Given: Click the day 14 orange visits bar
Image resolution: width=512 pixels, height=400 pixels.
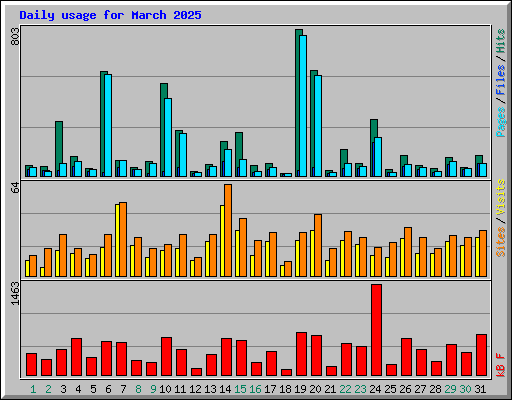Looking at the screenshot, I should 228,230.
